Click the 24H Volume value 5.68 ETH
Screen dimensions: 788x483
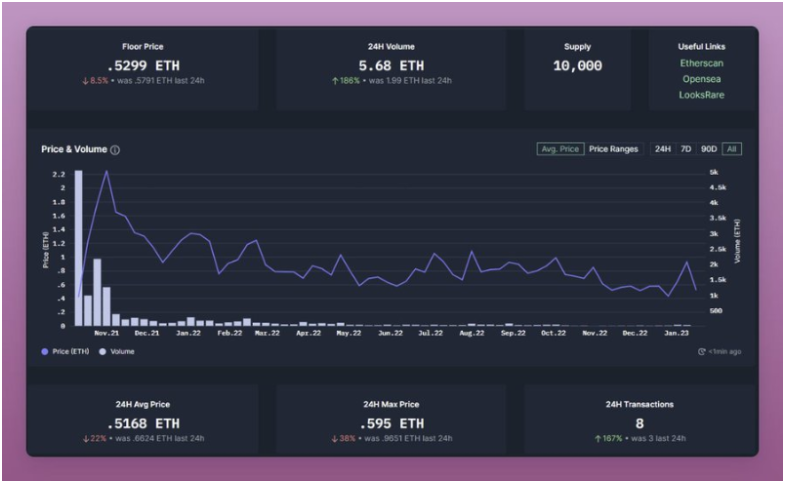pos(391,66)
